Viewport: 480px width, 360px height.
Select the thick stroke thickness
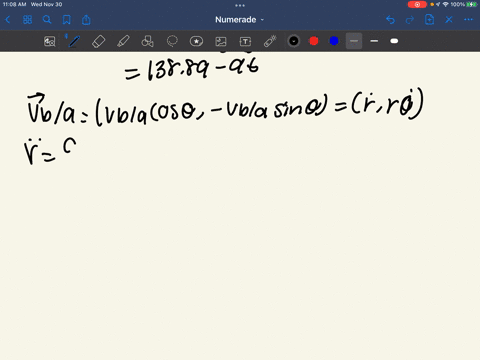(394, 41)
